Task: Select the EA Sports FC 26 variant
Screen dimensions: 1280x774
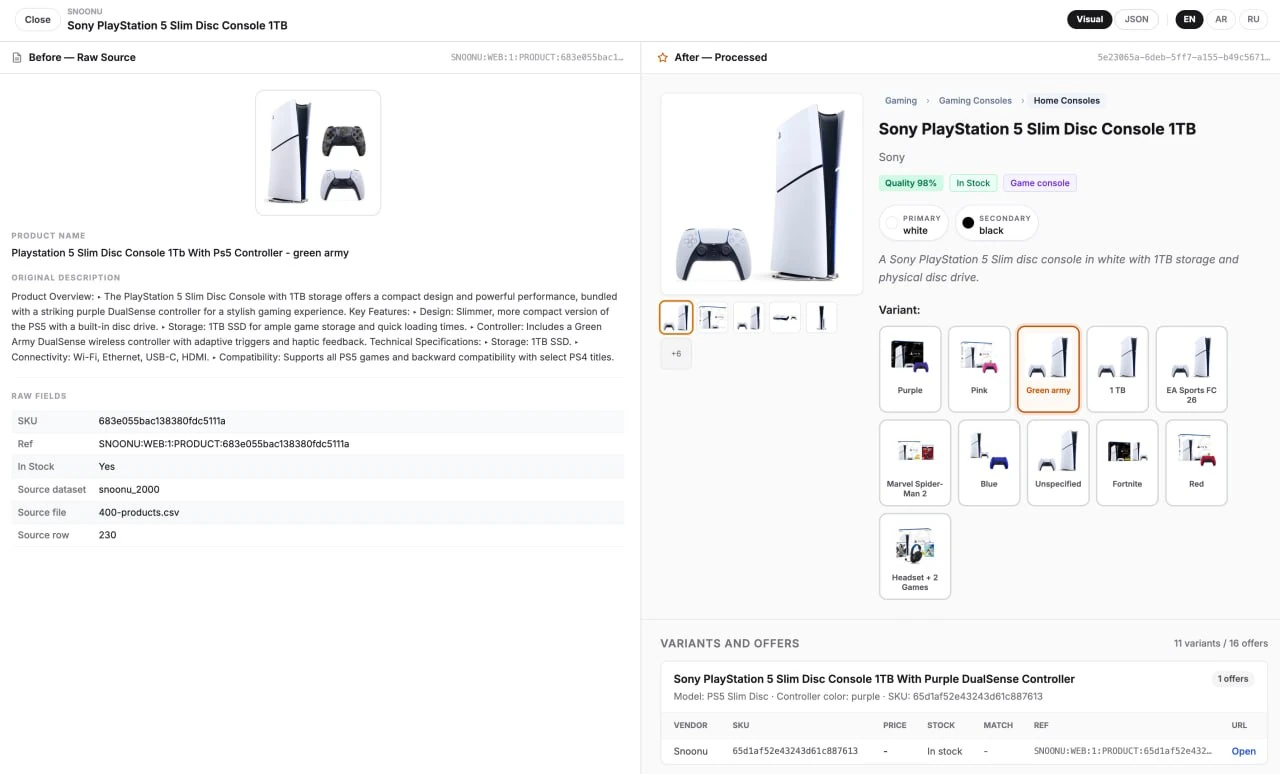Action: pos(1191,369)
